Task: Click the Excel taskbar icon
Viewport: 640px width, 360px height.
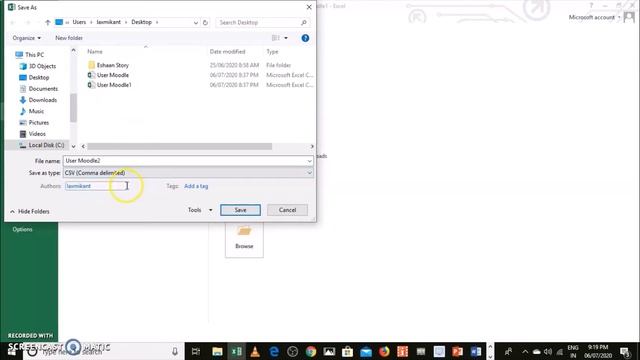Action: point(236,351)
